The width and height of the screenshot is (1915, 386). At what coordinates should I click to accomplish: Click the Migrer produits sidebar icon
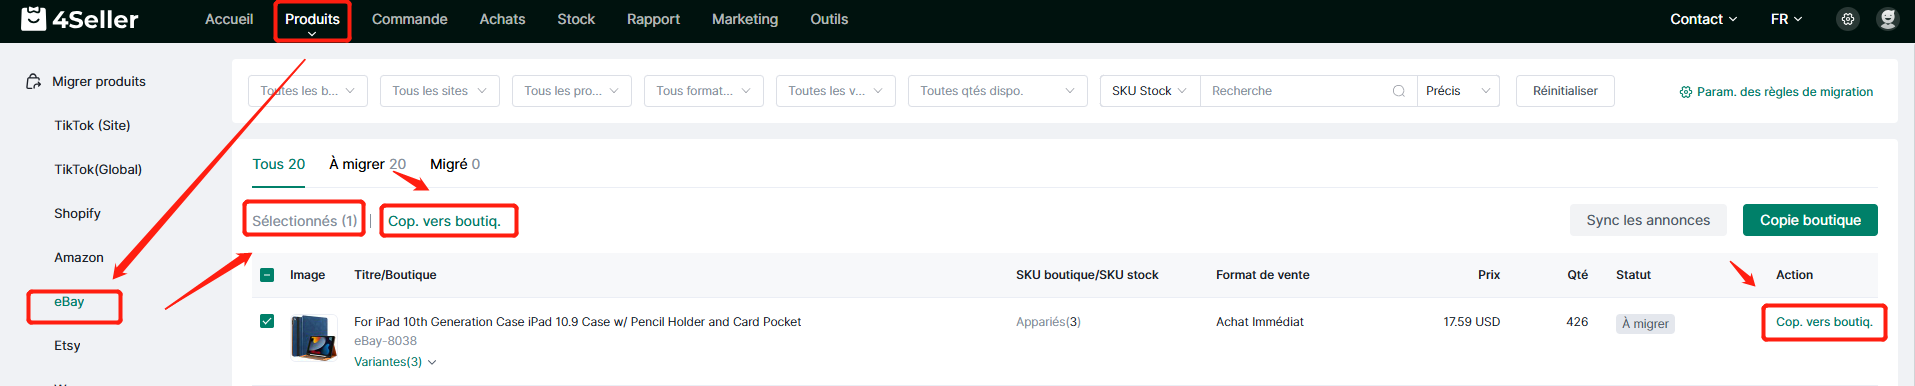coord(34,81)
